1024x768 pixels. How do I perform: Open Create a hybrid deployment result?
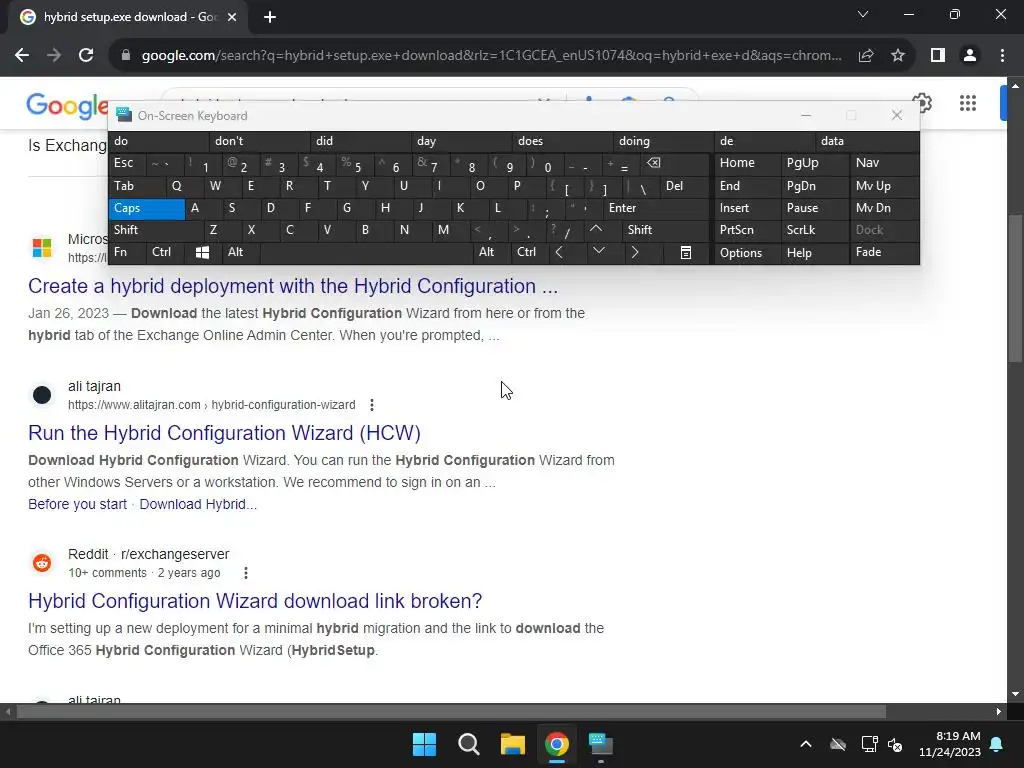coord(293,286)
